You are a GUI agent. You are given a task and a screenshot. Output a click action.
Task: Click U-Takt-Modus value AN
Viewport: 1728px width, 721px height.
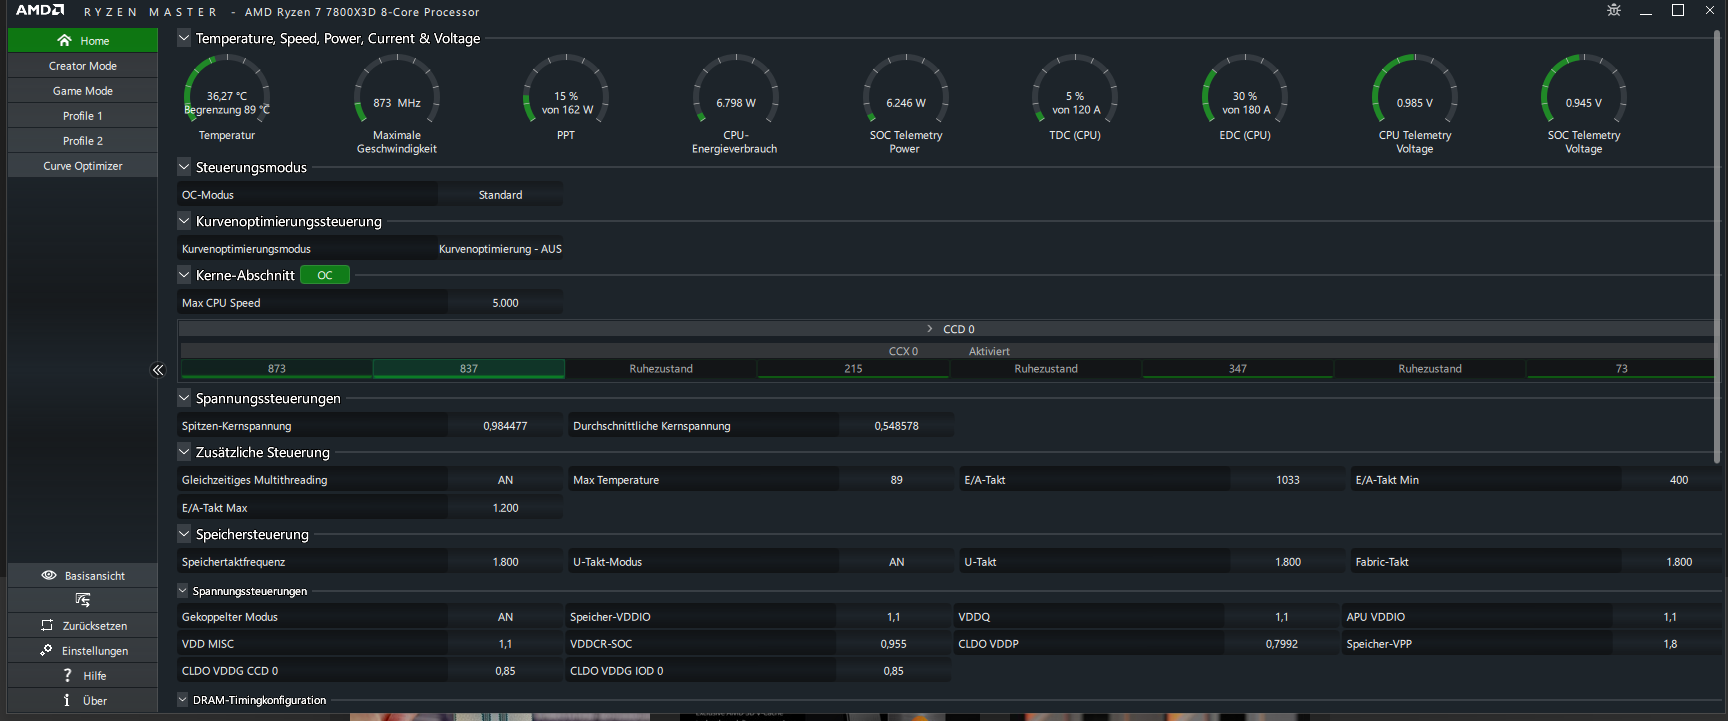pyautogui.click(x=896, y=562)
